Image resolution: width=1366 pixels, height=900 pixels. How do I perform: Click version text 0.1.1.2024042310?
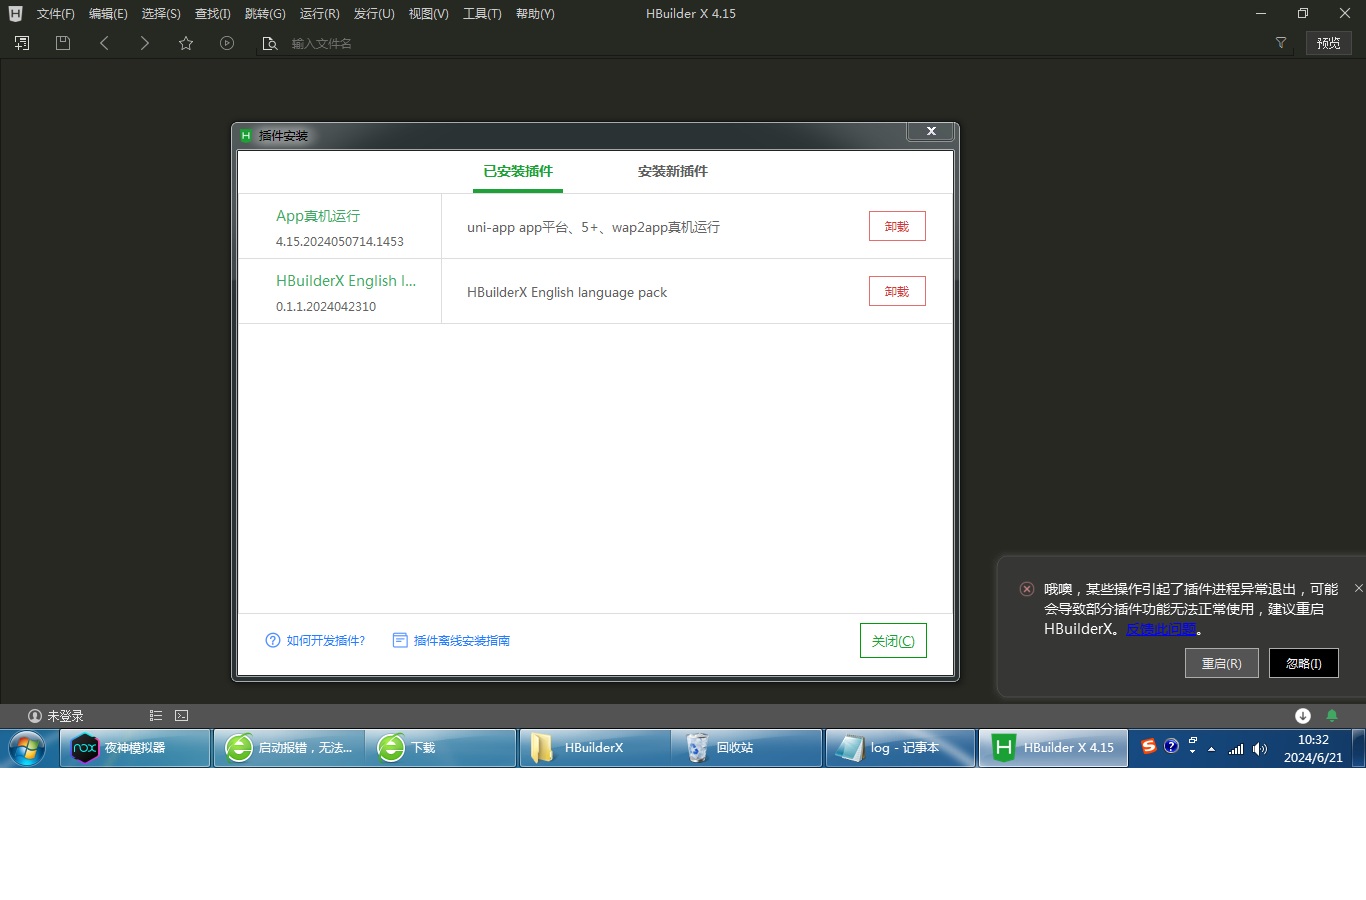click(x=326, y=307)
